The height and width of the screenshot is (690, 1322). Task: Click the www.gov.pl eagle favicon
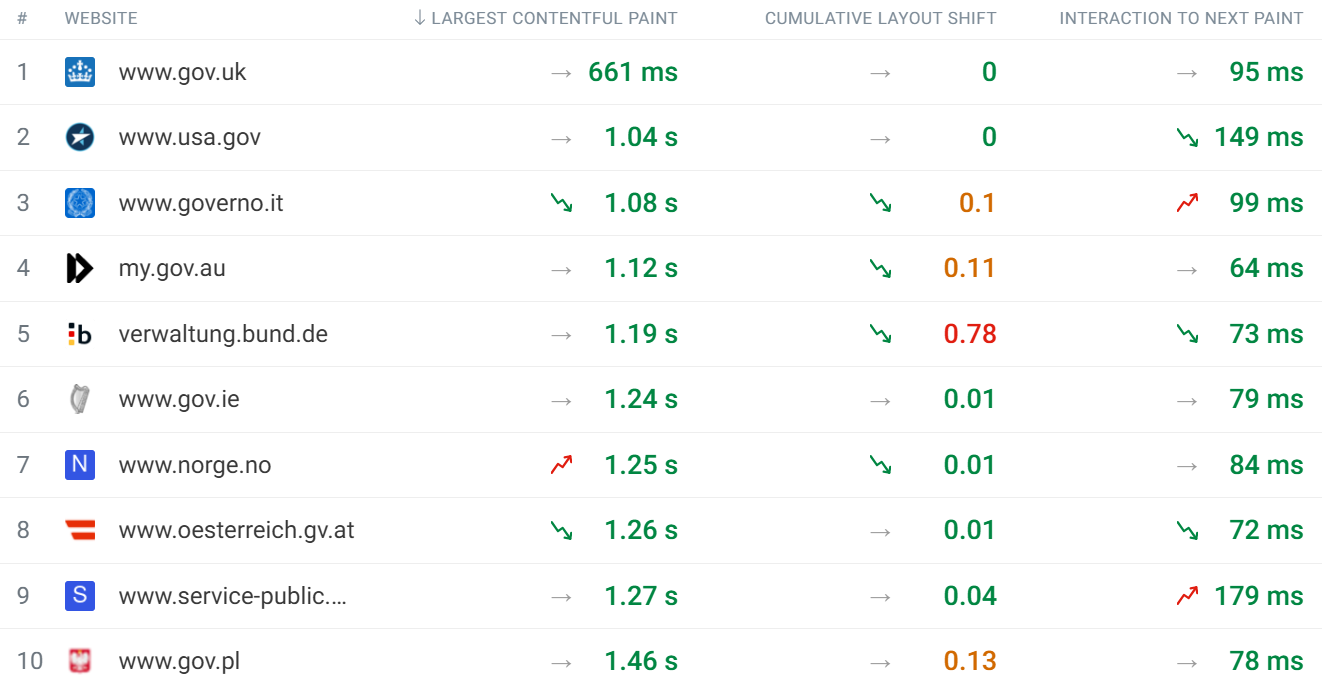[x=80, y=661]
